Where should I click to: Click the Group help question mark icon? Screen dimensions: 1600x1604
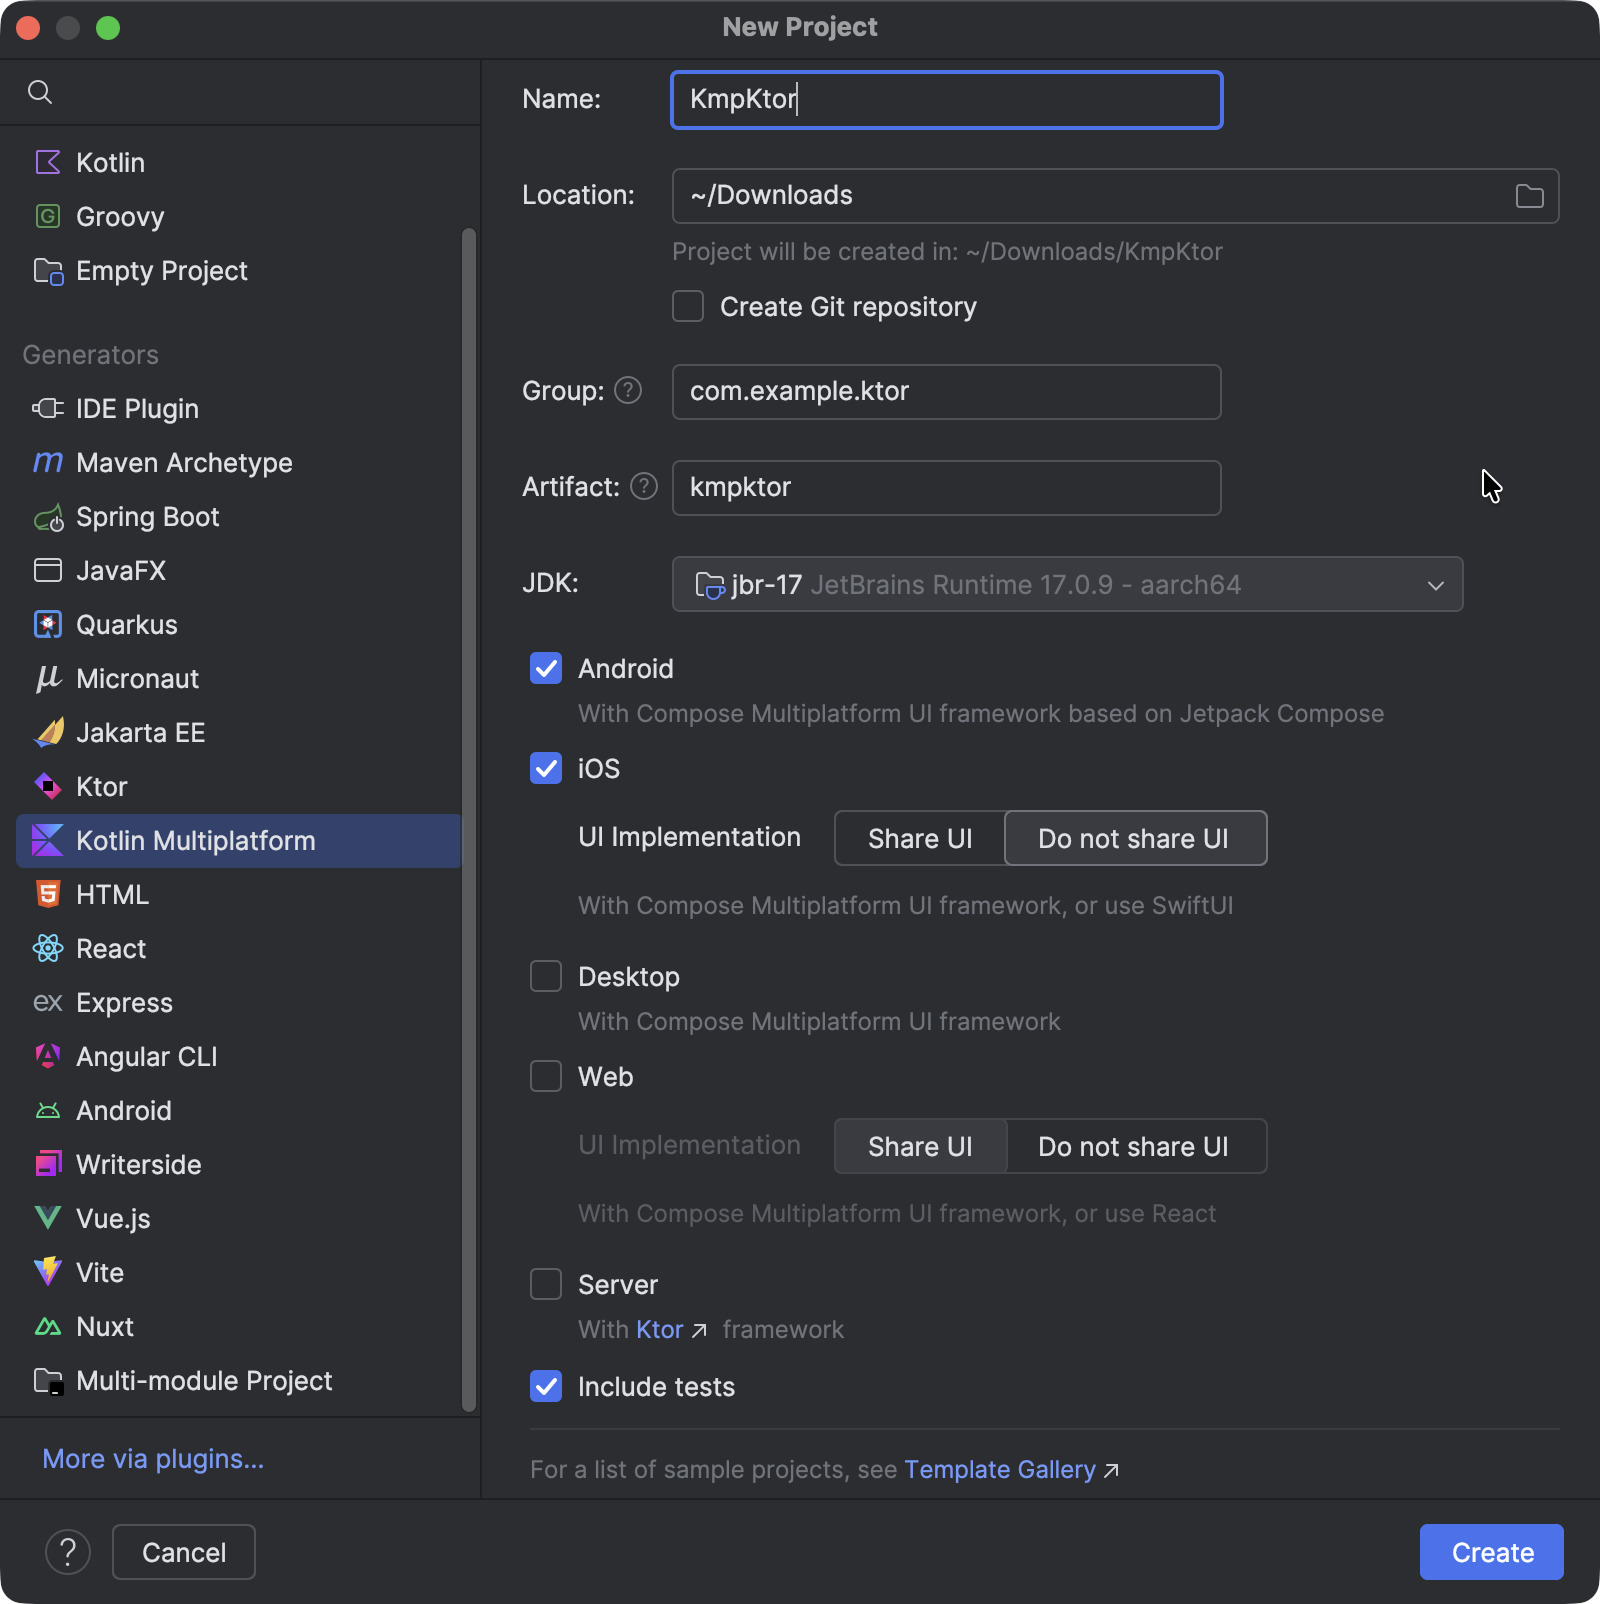tap(628, 391)
